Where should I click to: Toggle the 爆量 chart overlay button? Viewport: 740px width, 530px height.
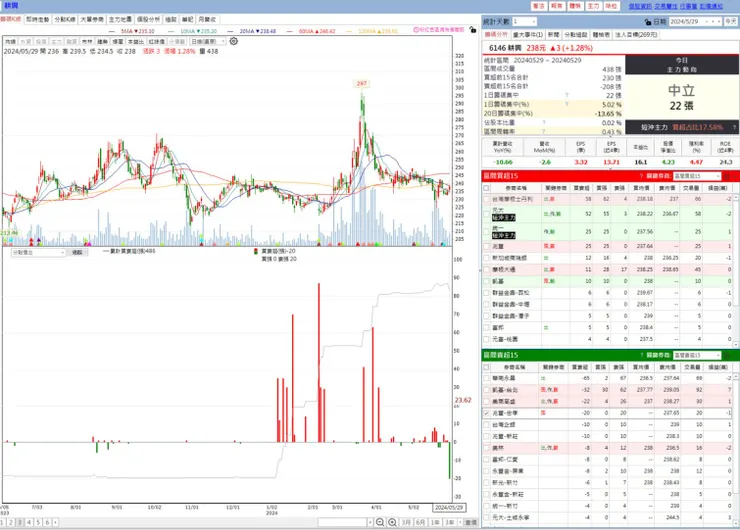point(118,42)
